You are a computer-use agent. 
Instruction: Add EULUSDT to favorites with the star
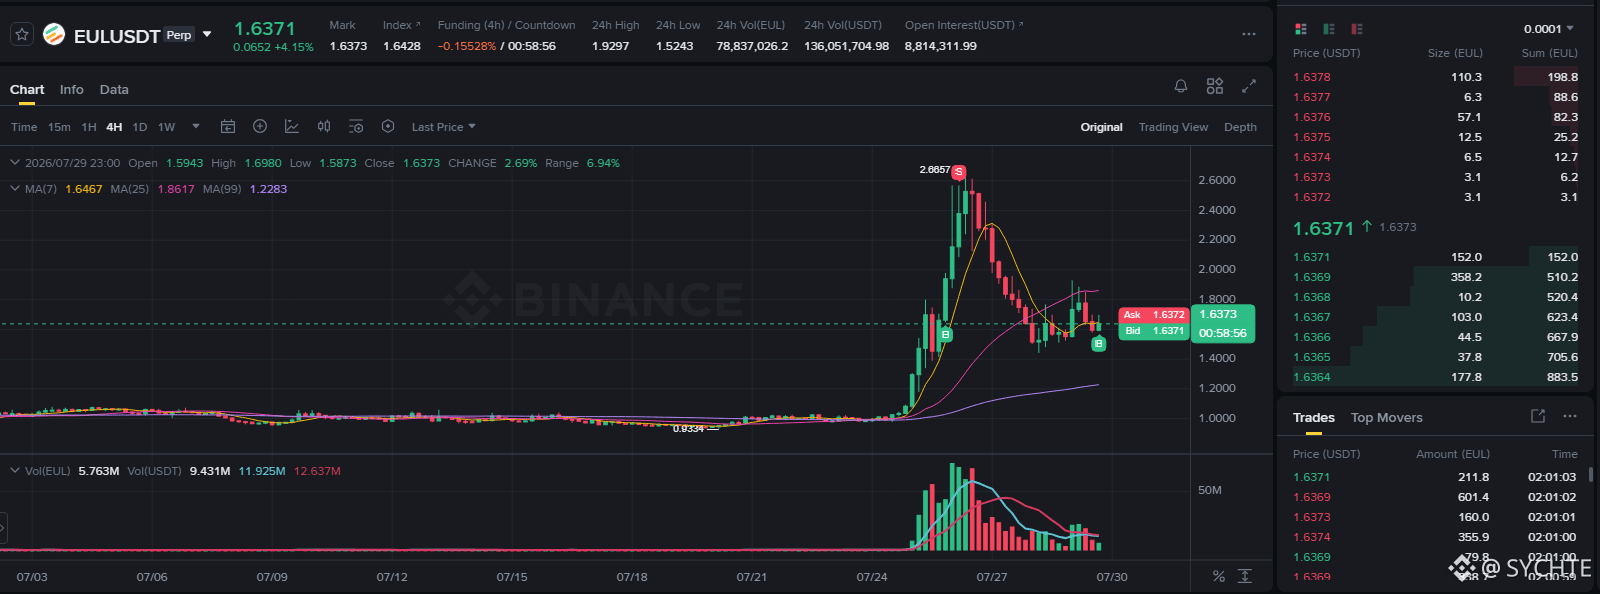pos(22,34)
